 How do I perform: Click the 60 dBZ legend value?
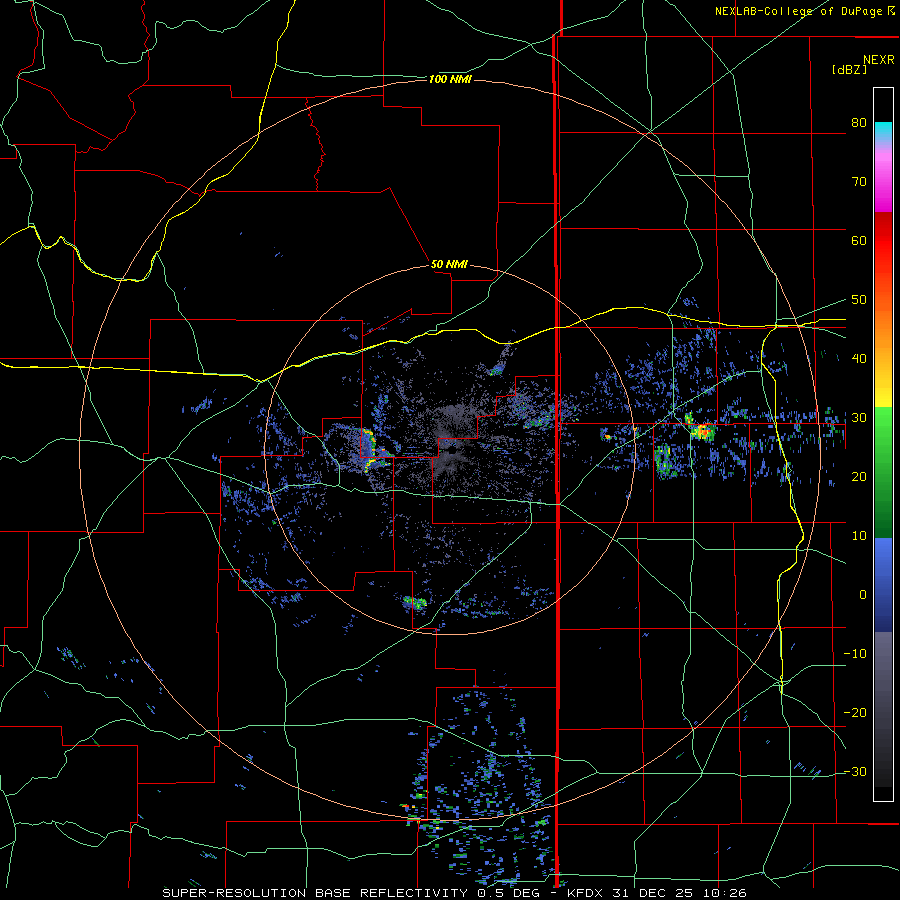pyautogui.click(x=859, y=240)
